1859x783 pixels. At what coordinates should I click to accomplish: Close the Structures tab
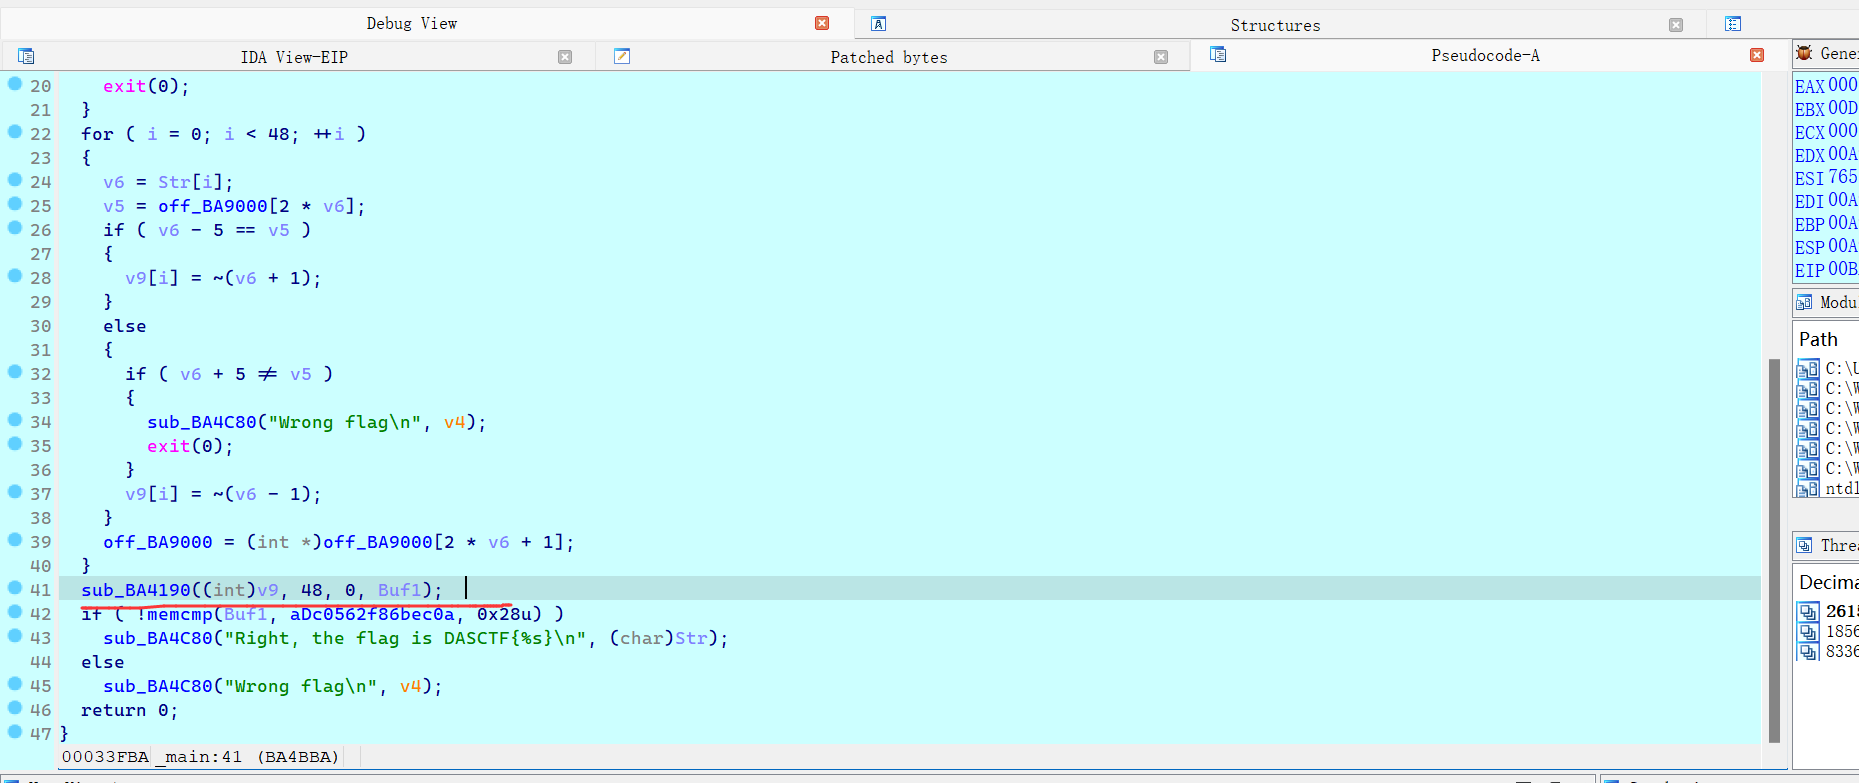click(x=1676, y=25)
